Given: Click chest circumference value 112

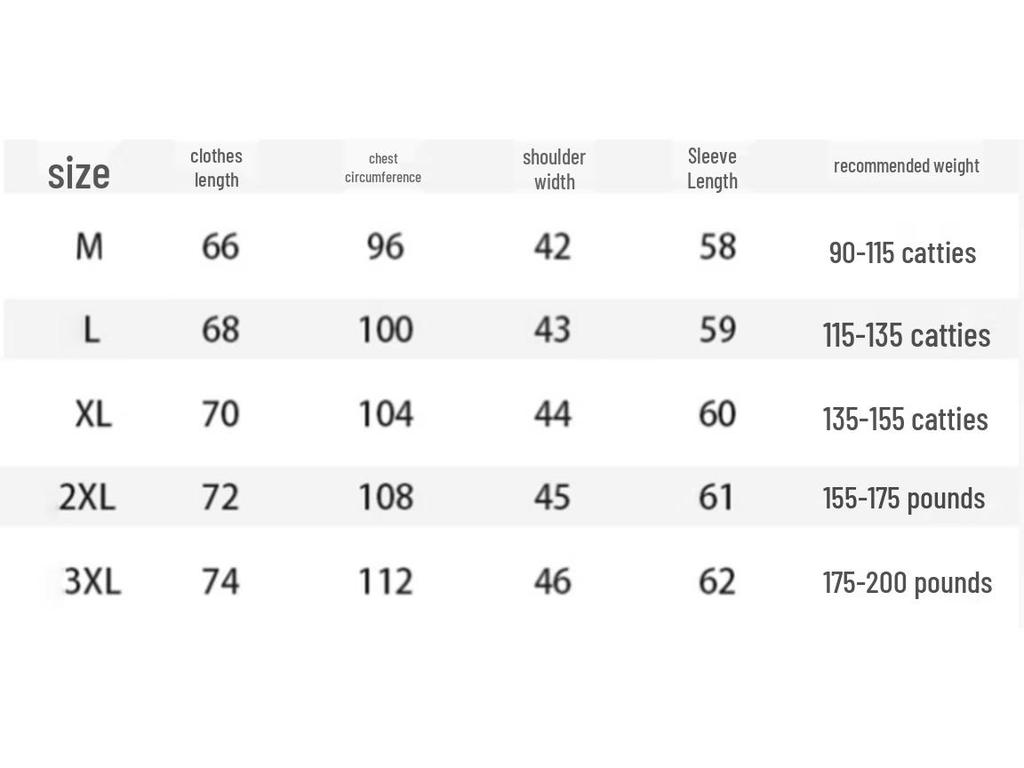Looking at the screenshot, I should pyautogui.click(x=385, y=581).
